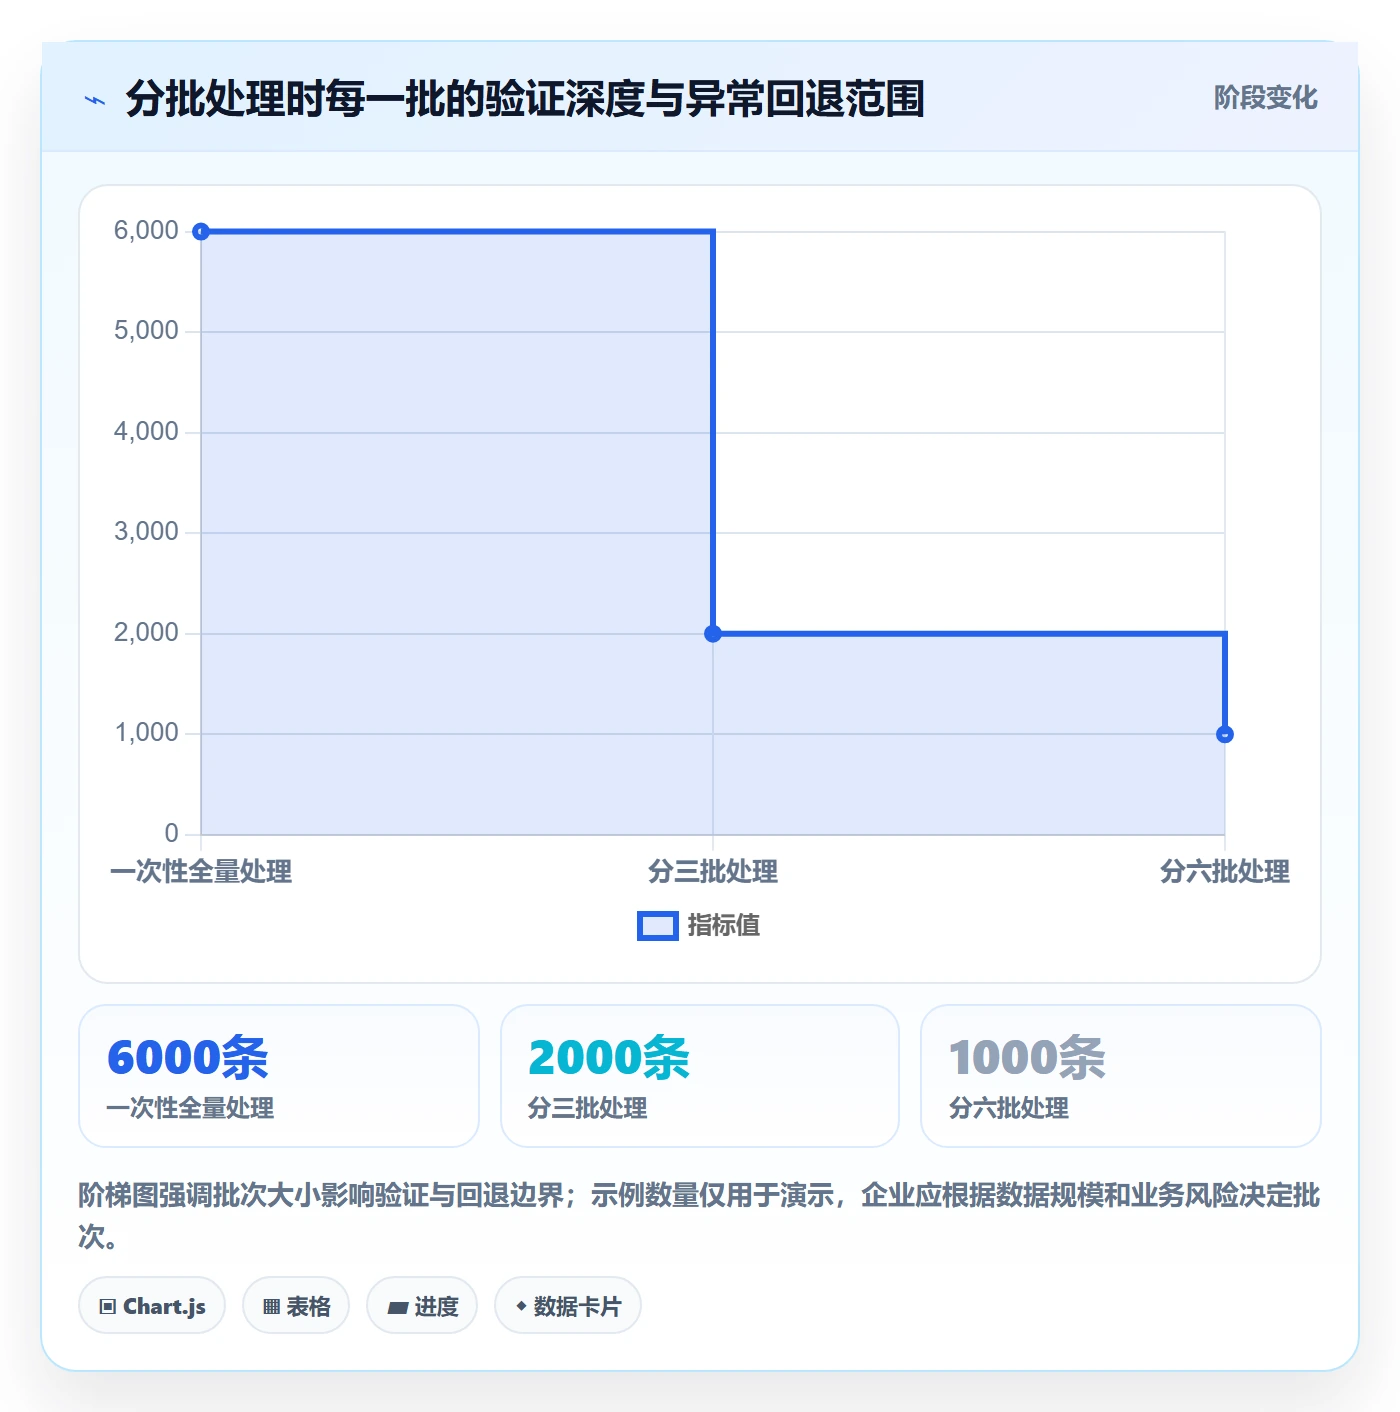Click the 指标值 legend label
The height and width of the screenshot is (1412, 1400).
pyautogui.click(x=723, y=926)
